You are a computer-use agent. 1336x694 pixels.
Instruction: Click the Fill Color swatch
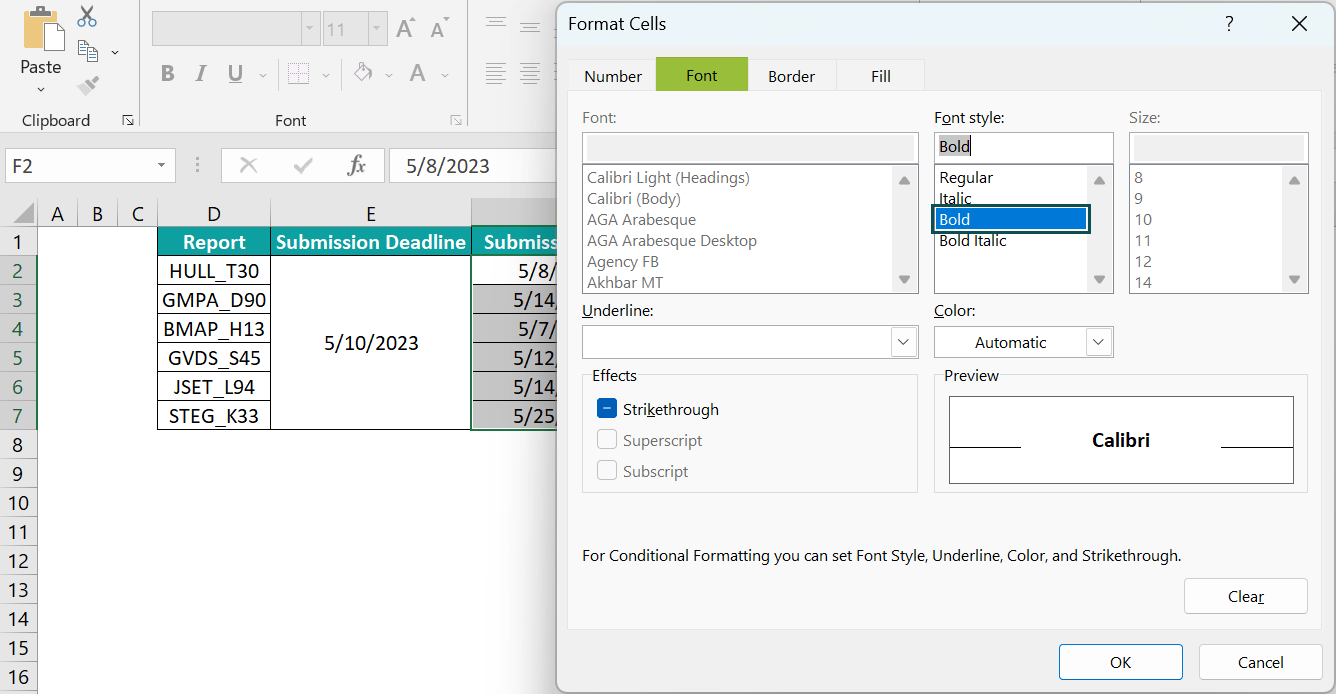(x=362, y=74)
